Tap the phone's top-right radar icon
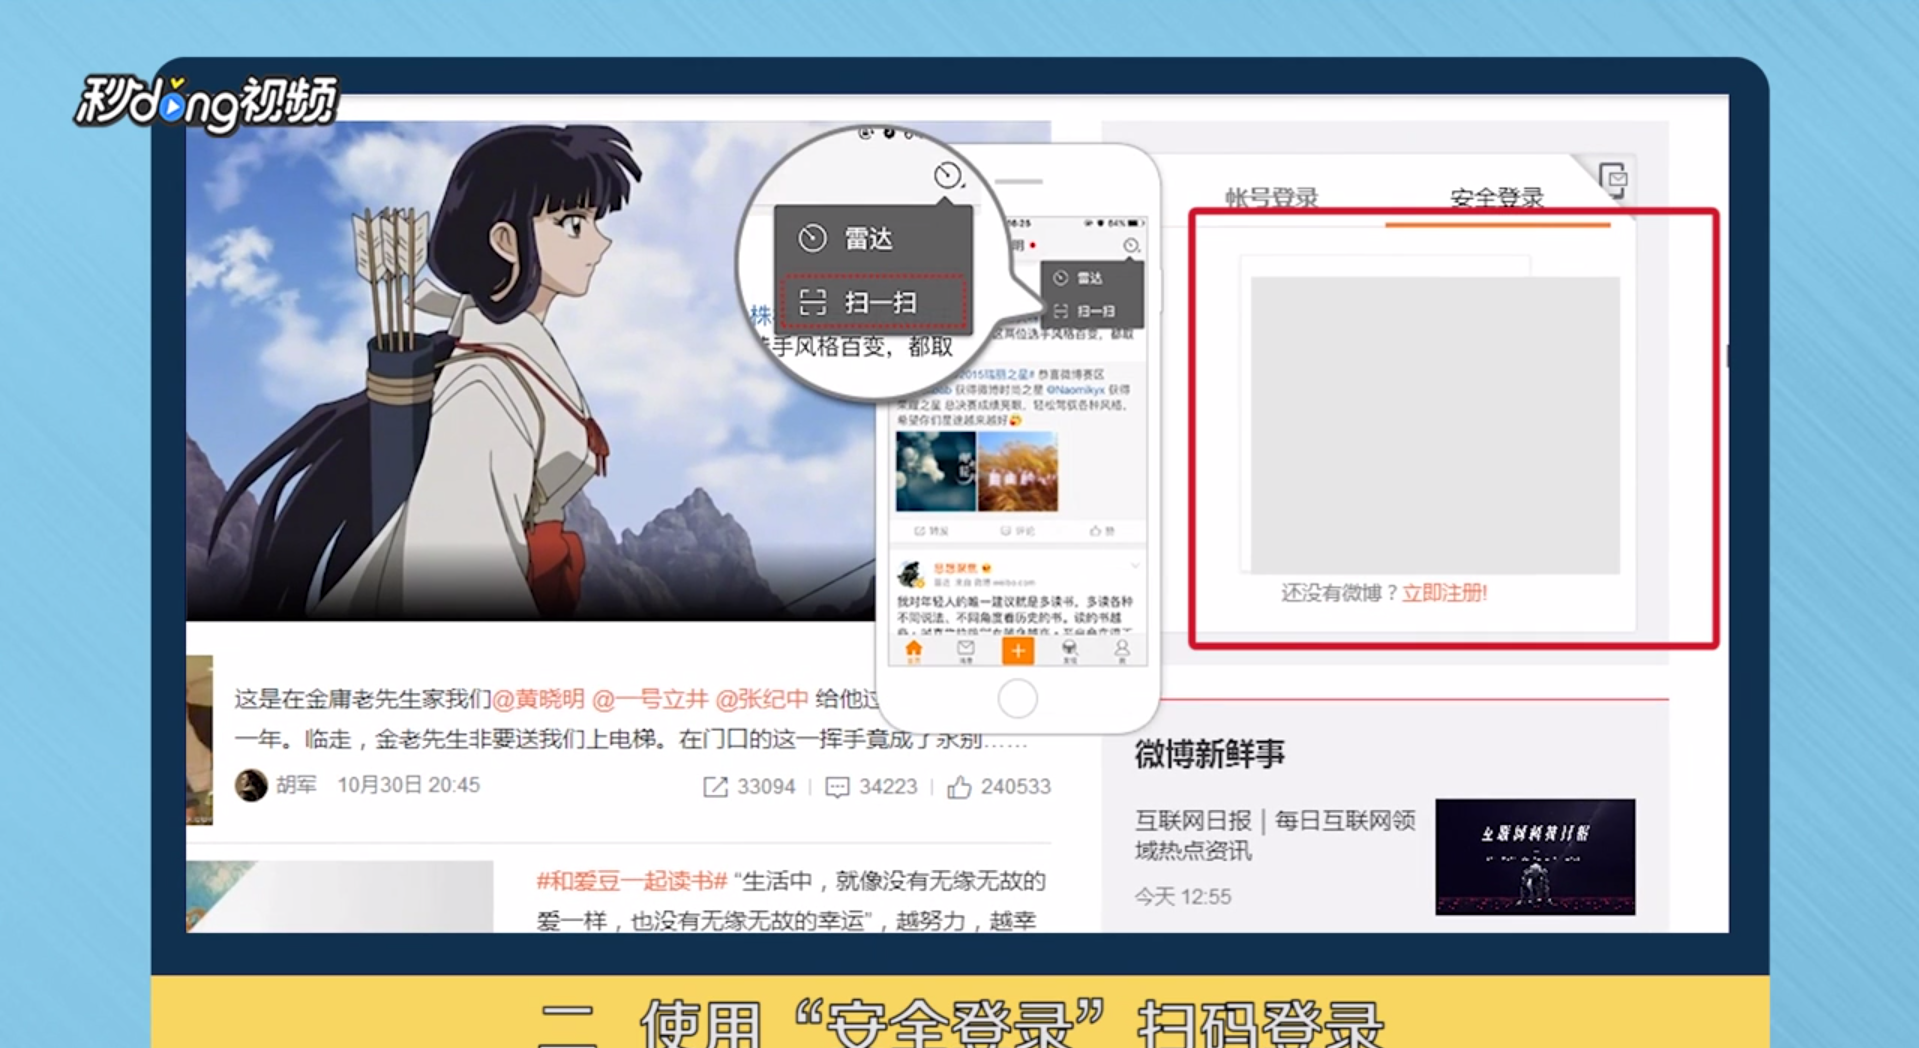This screenshot has height=1048, width=1919. (1130, 245)
